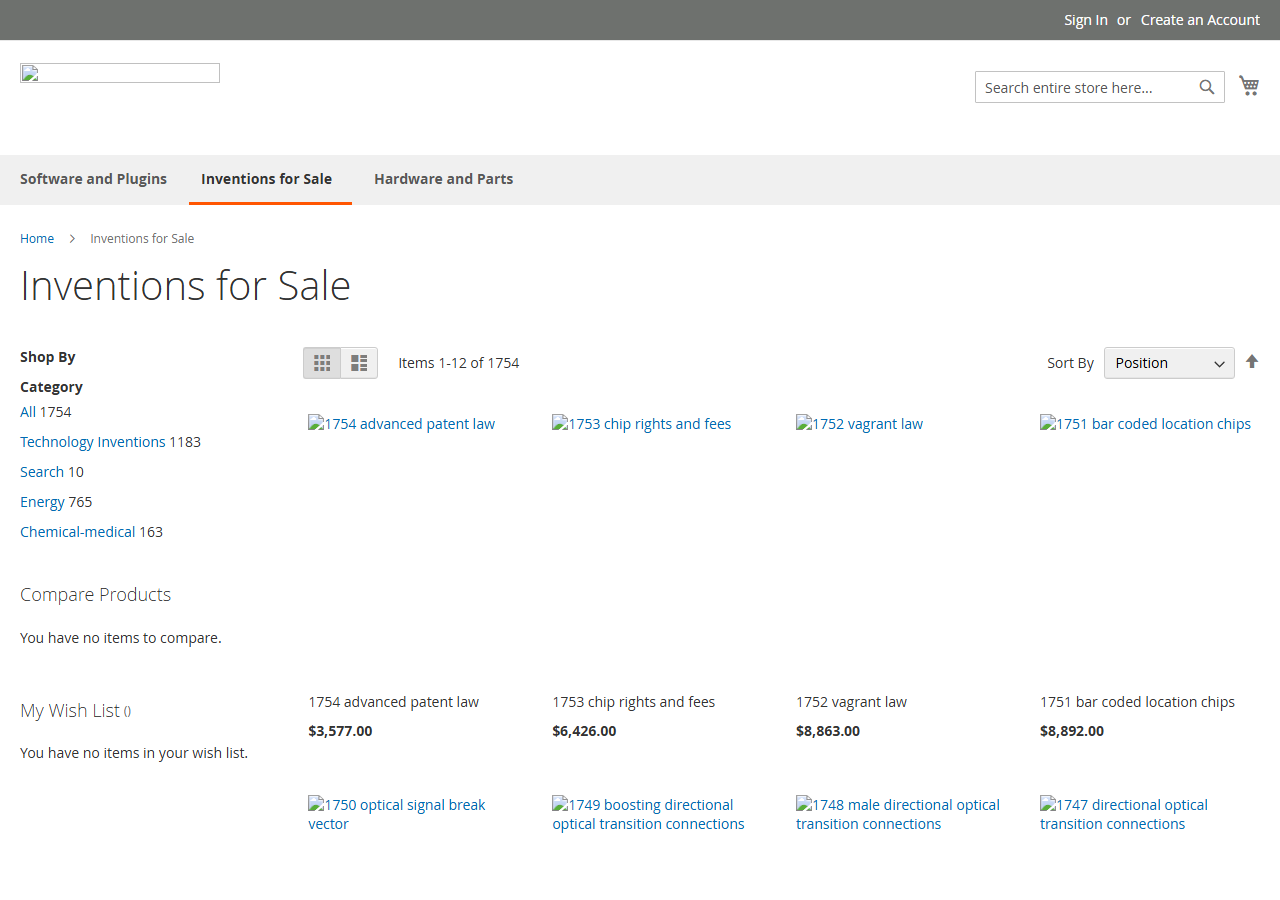Viewport: 1280px width, 900px height.
Task: Click the search magnifier icon
Action: click(x=1207, y=87)
